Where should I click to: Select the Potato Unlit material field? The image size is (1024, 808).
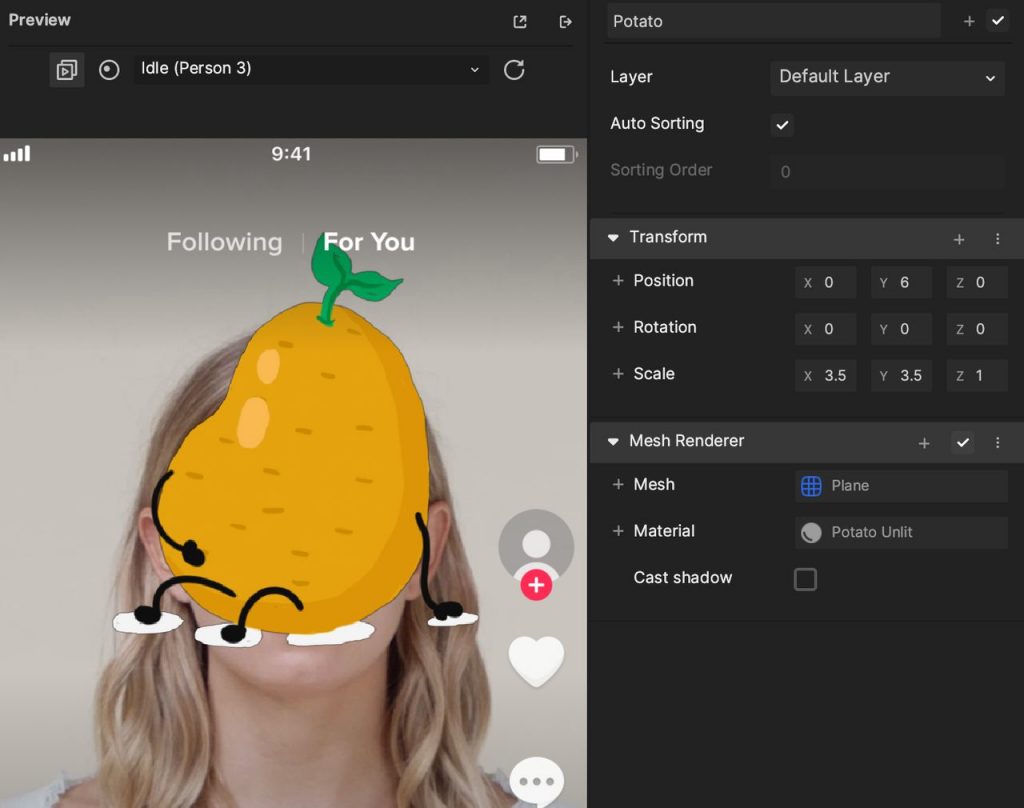pos(901,532)
